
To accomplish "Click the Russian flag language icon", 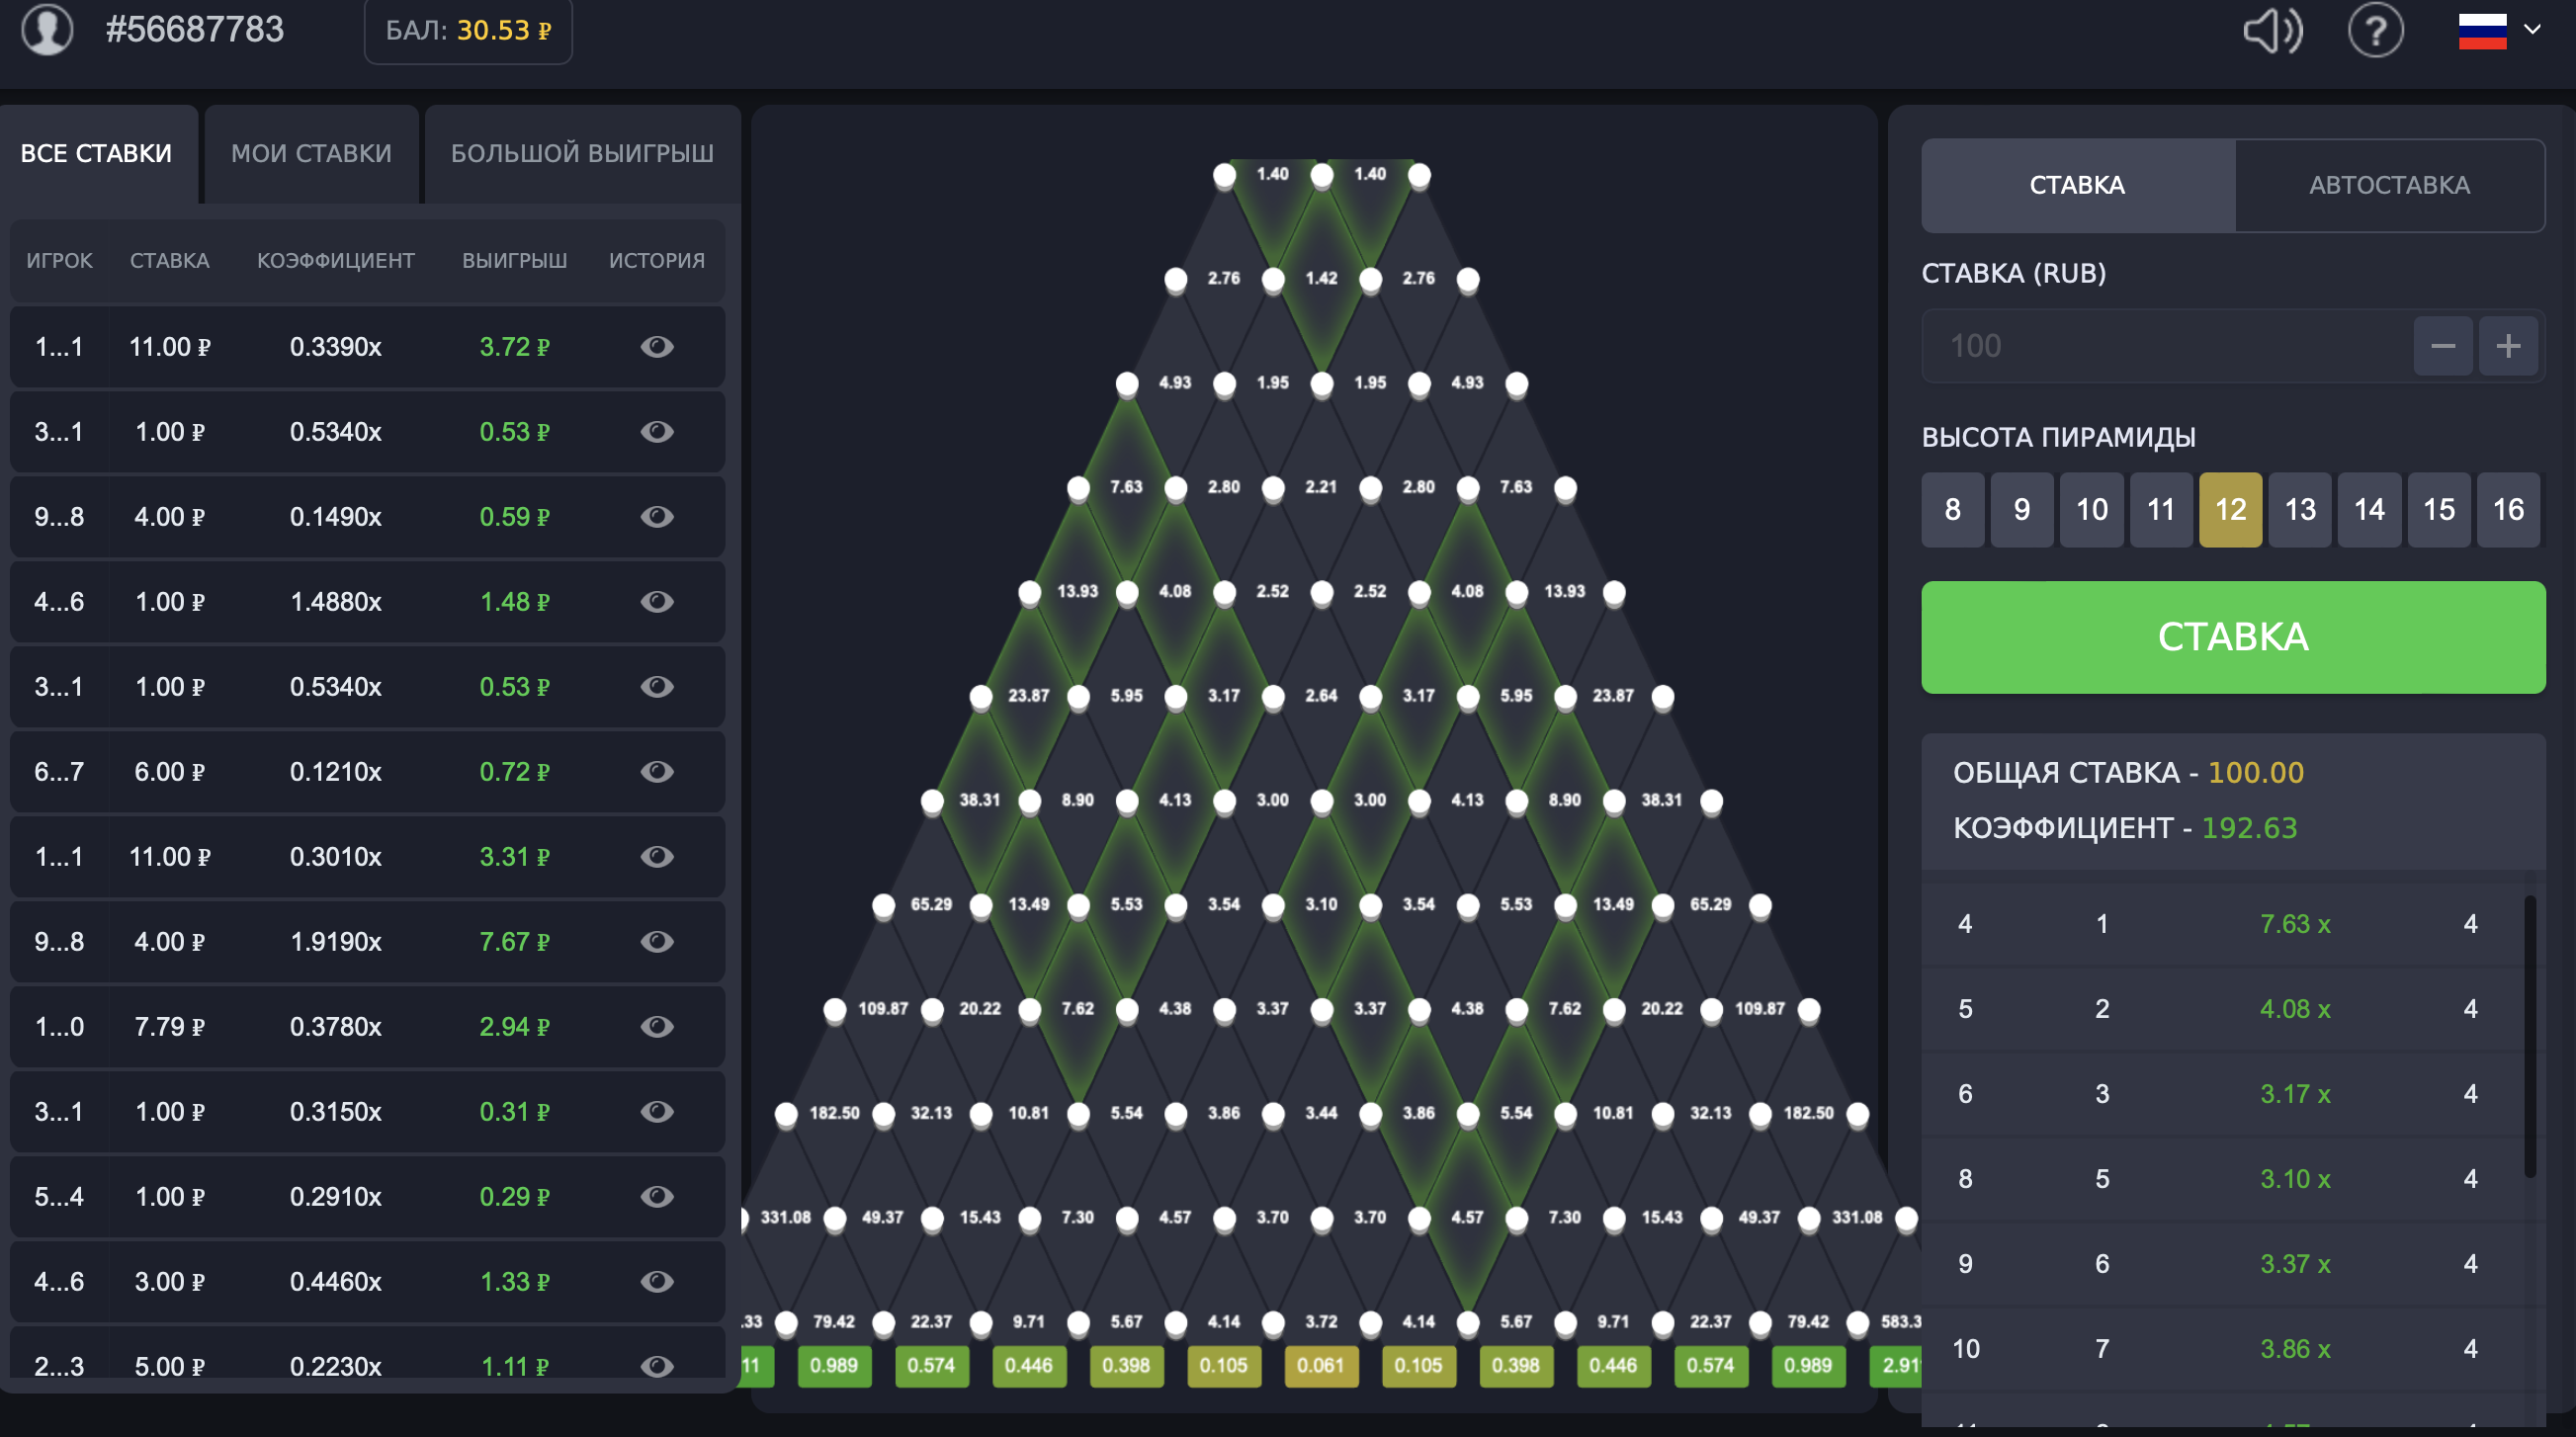I will [x=2482, y=31].
